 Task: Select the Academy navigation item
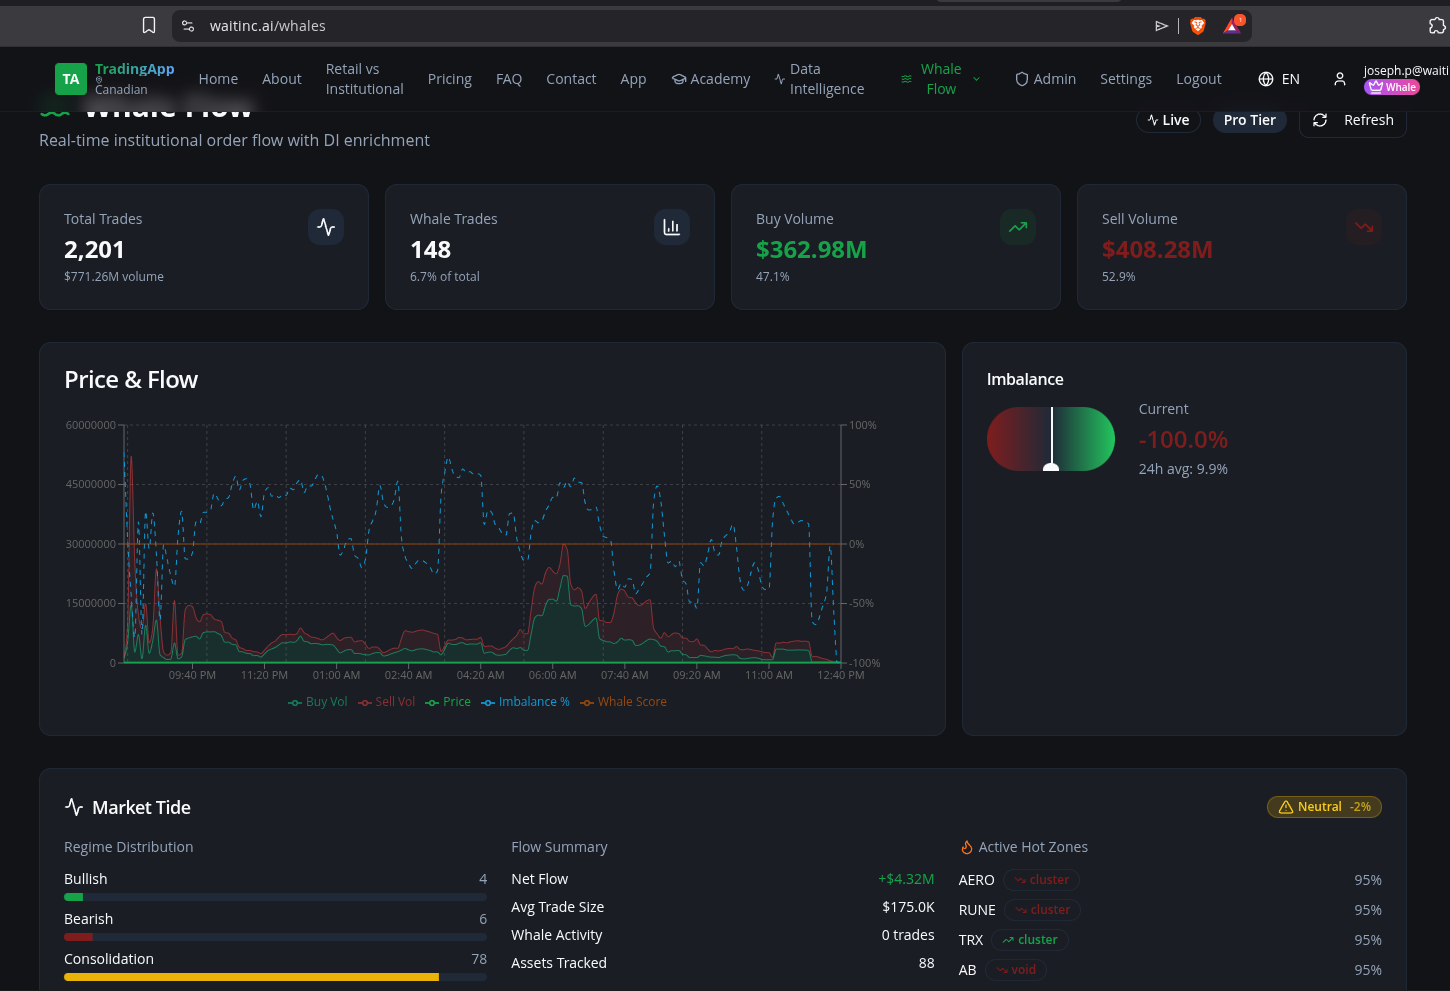pos(711,78)
